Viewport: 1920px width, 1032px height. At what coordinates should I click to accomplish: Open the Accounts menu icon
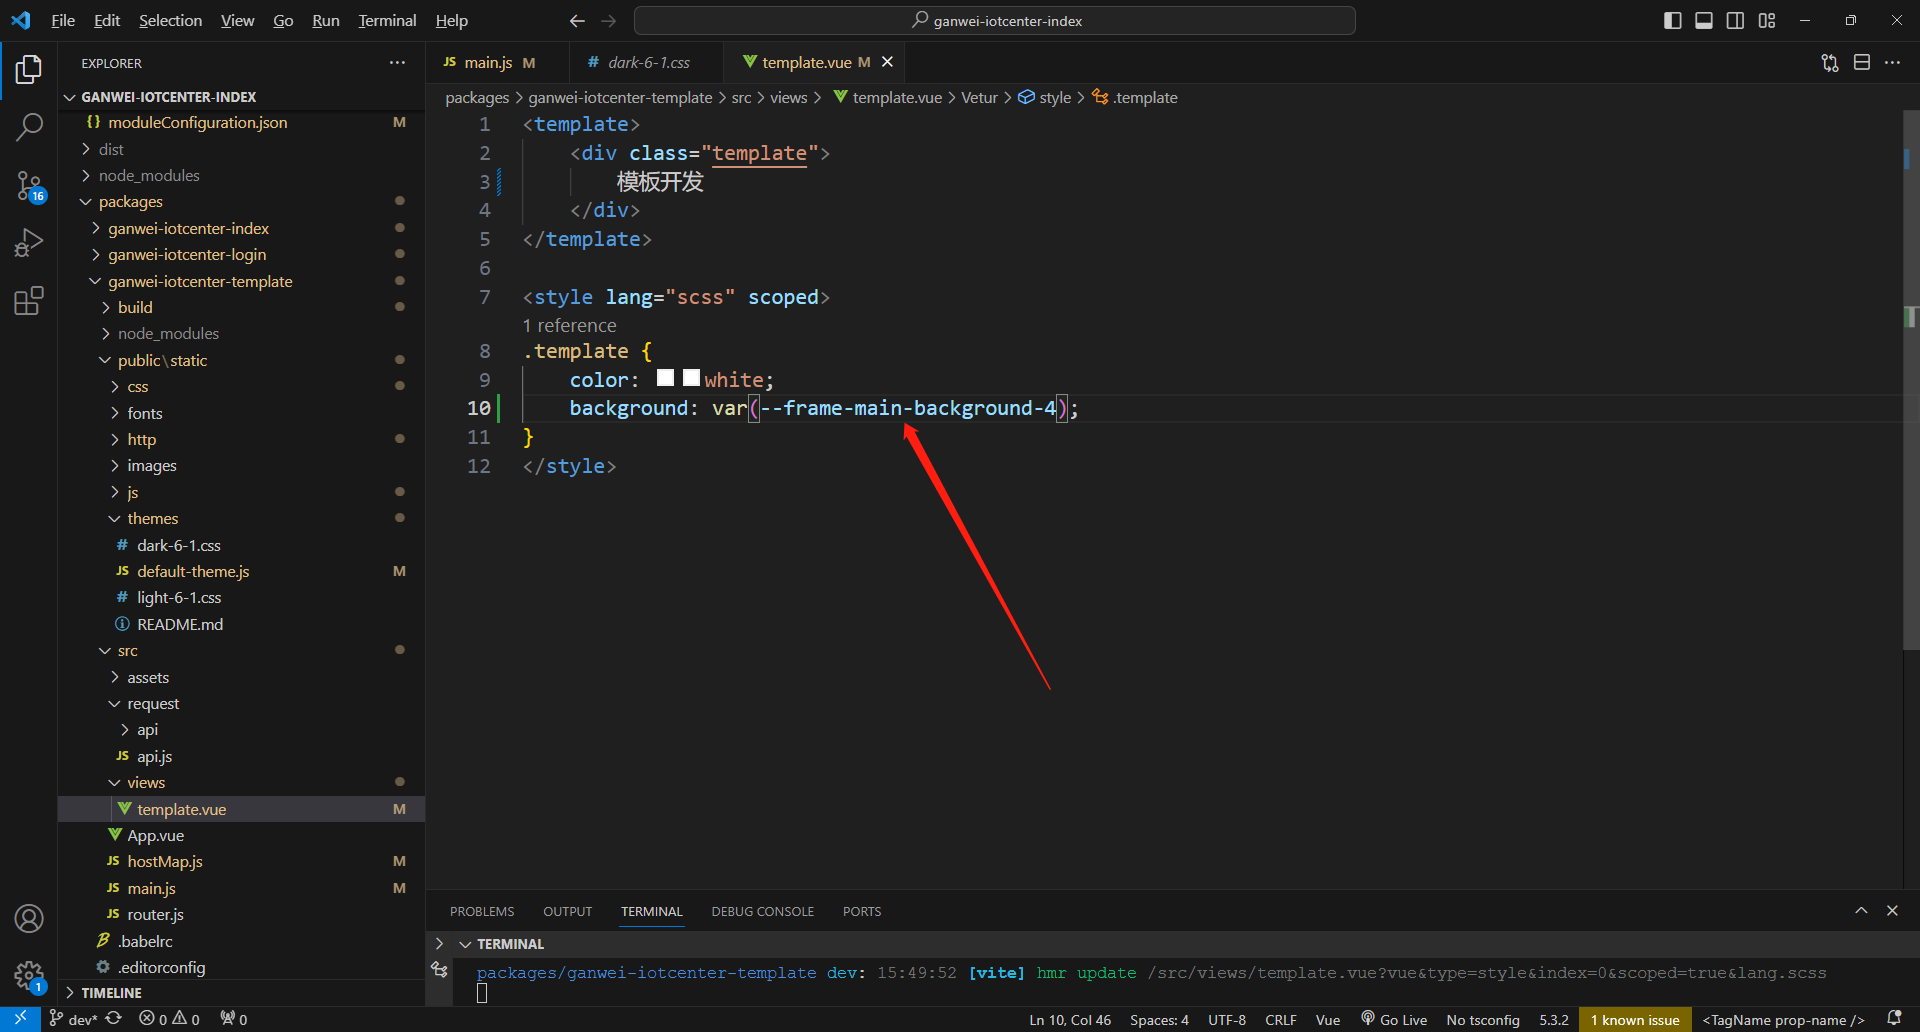click(29, 918)
